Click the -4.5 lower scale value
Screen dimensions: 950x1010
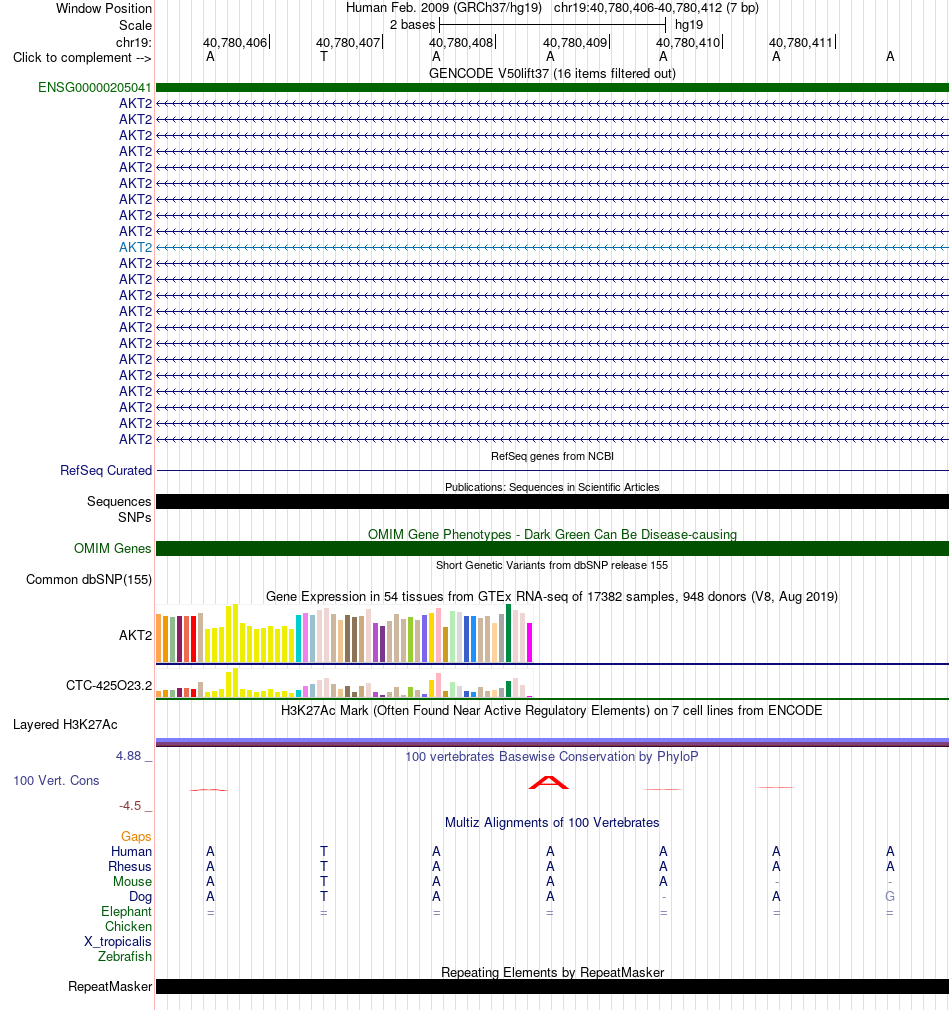coord(130,806)
